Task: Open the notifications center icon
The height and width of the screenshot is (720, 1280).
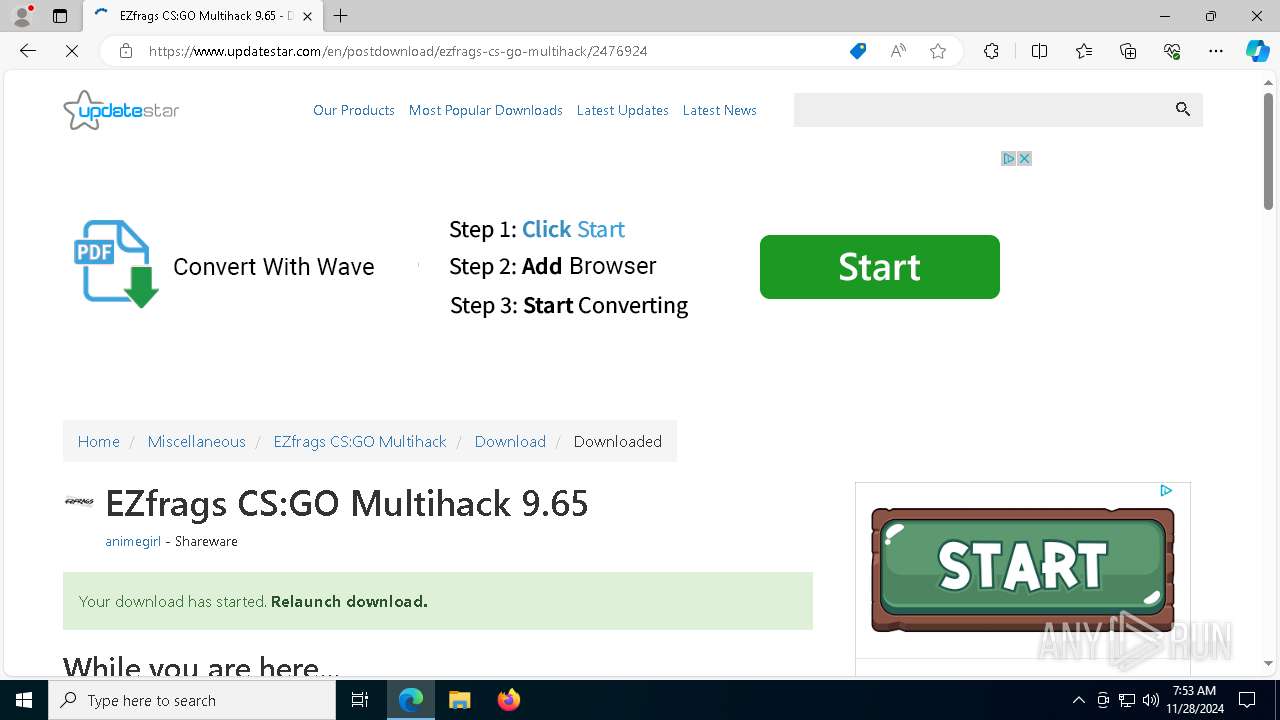Action: point(1247,700)
